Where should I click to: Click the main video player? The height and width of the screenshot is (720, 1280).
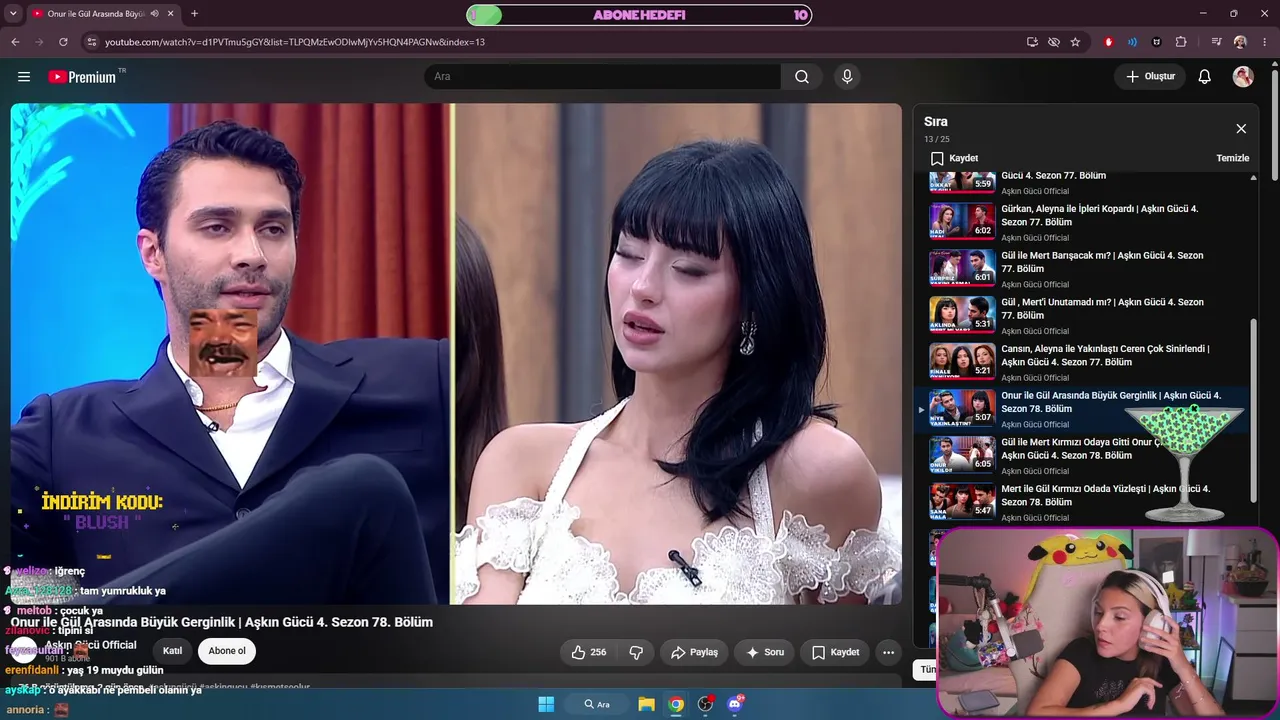[x=456, y=354]
